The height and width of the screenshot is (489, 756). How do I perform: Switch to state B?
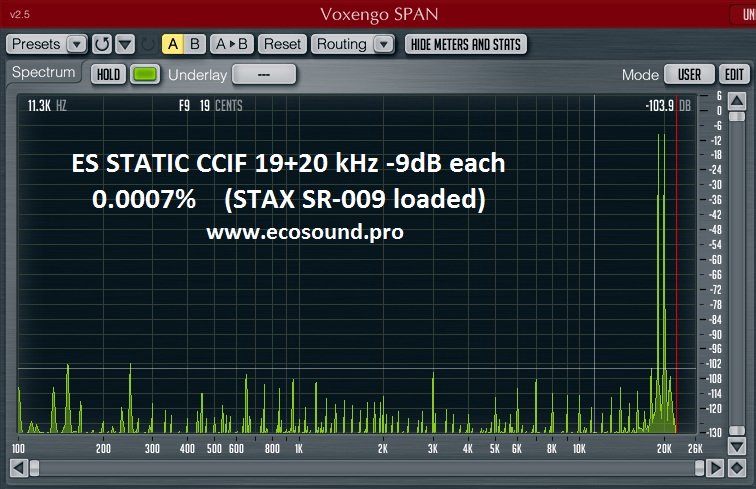click(x=195, y=44)
